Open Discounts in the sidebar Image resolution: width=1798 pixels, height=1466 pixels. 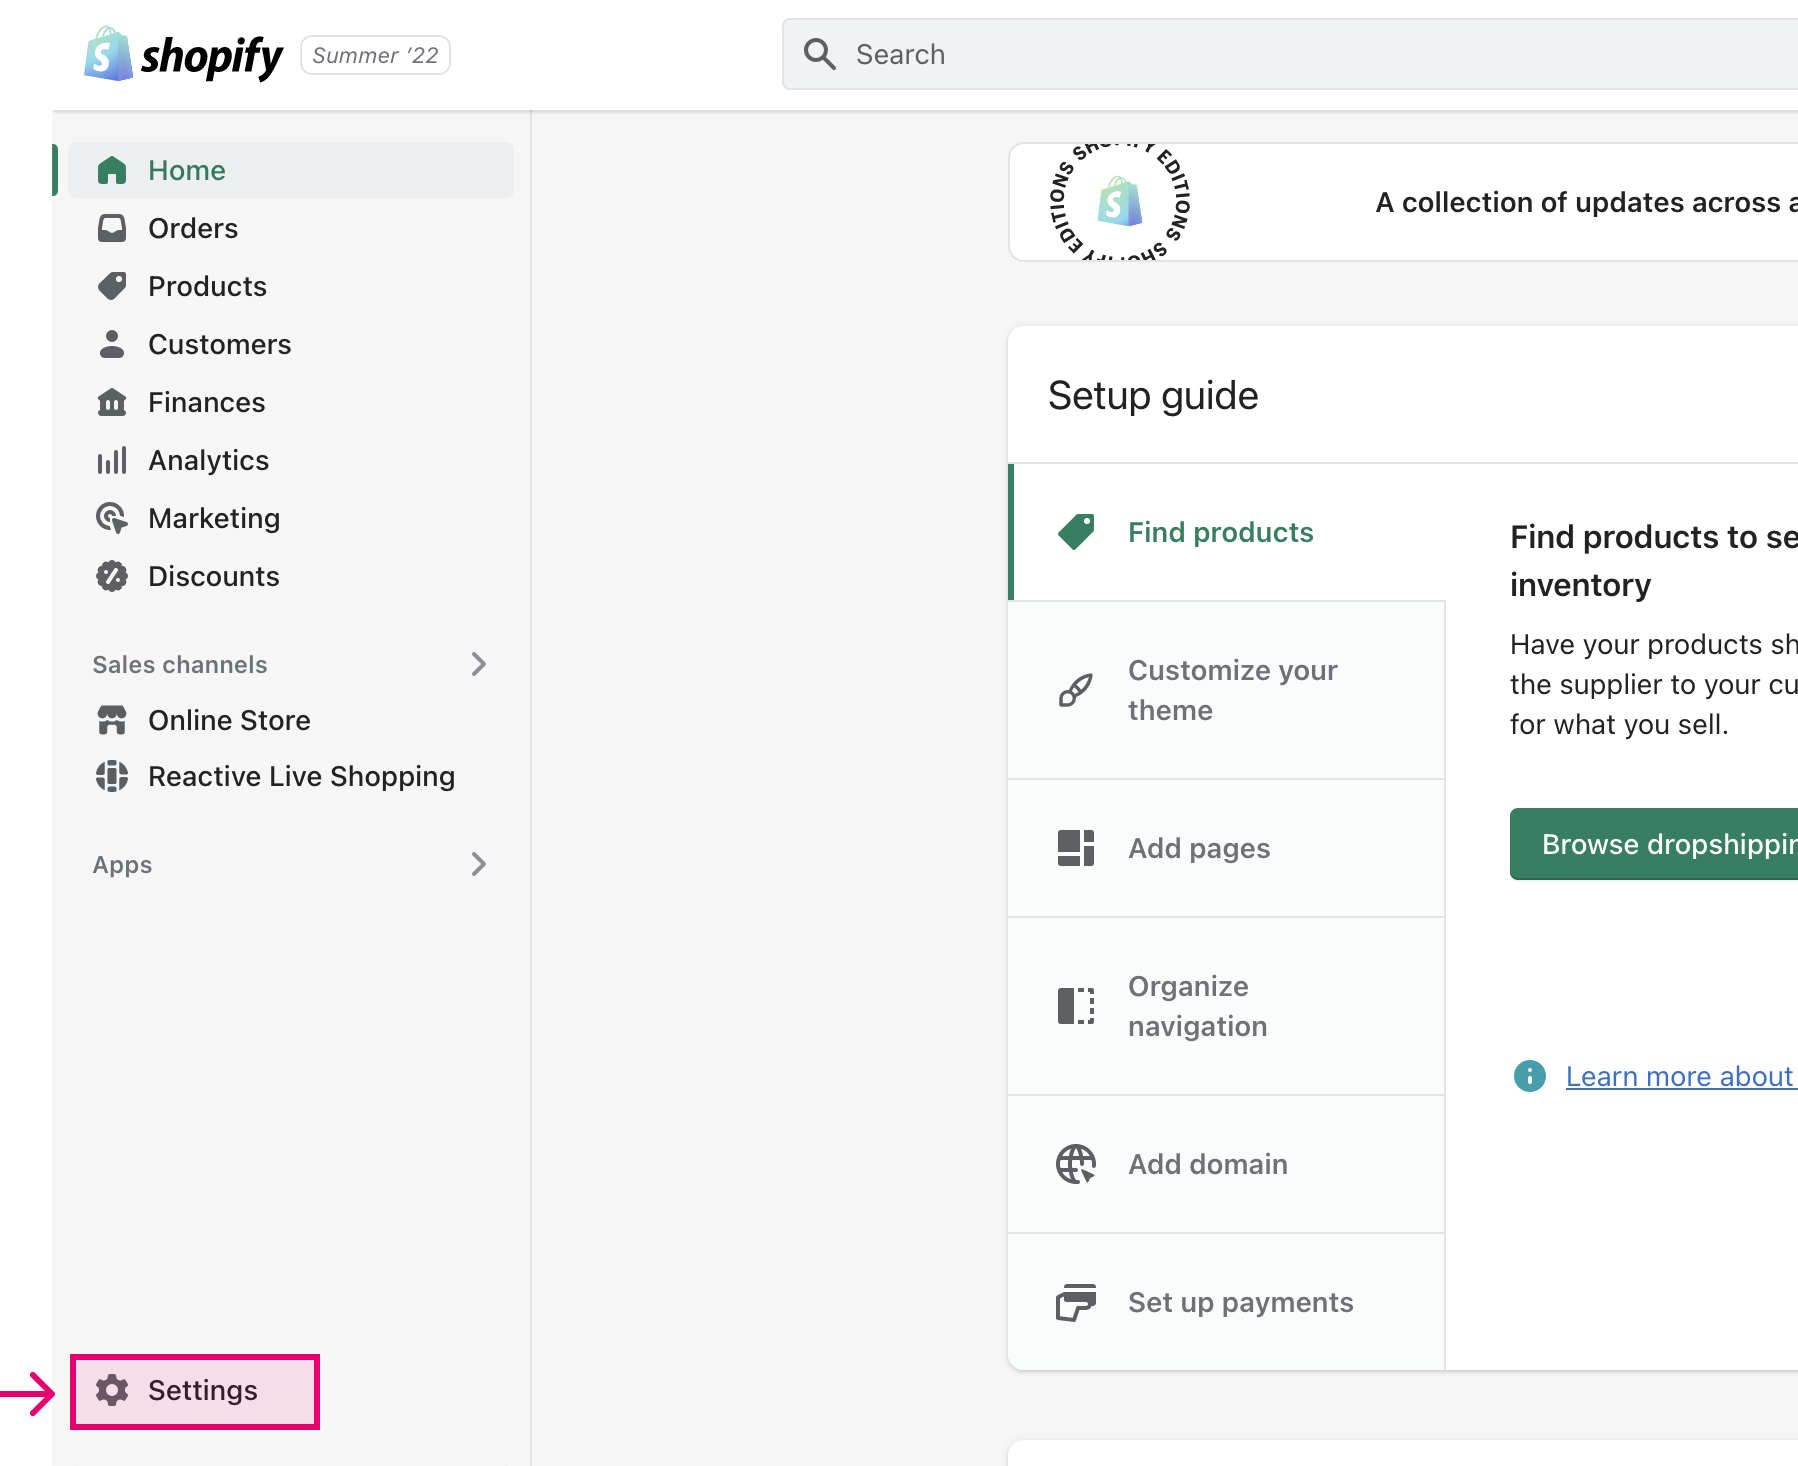[290, 576]
